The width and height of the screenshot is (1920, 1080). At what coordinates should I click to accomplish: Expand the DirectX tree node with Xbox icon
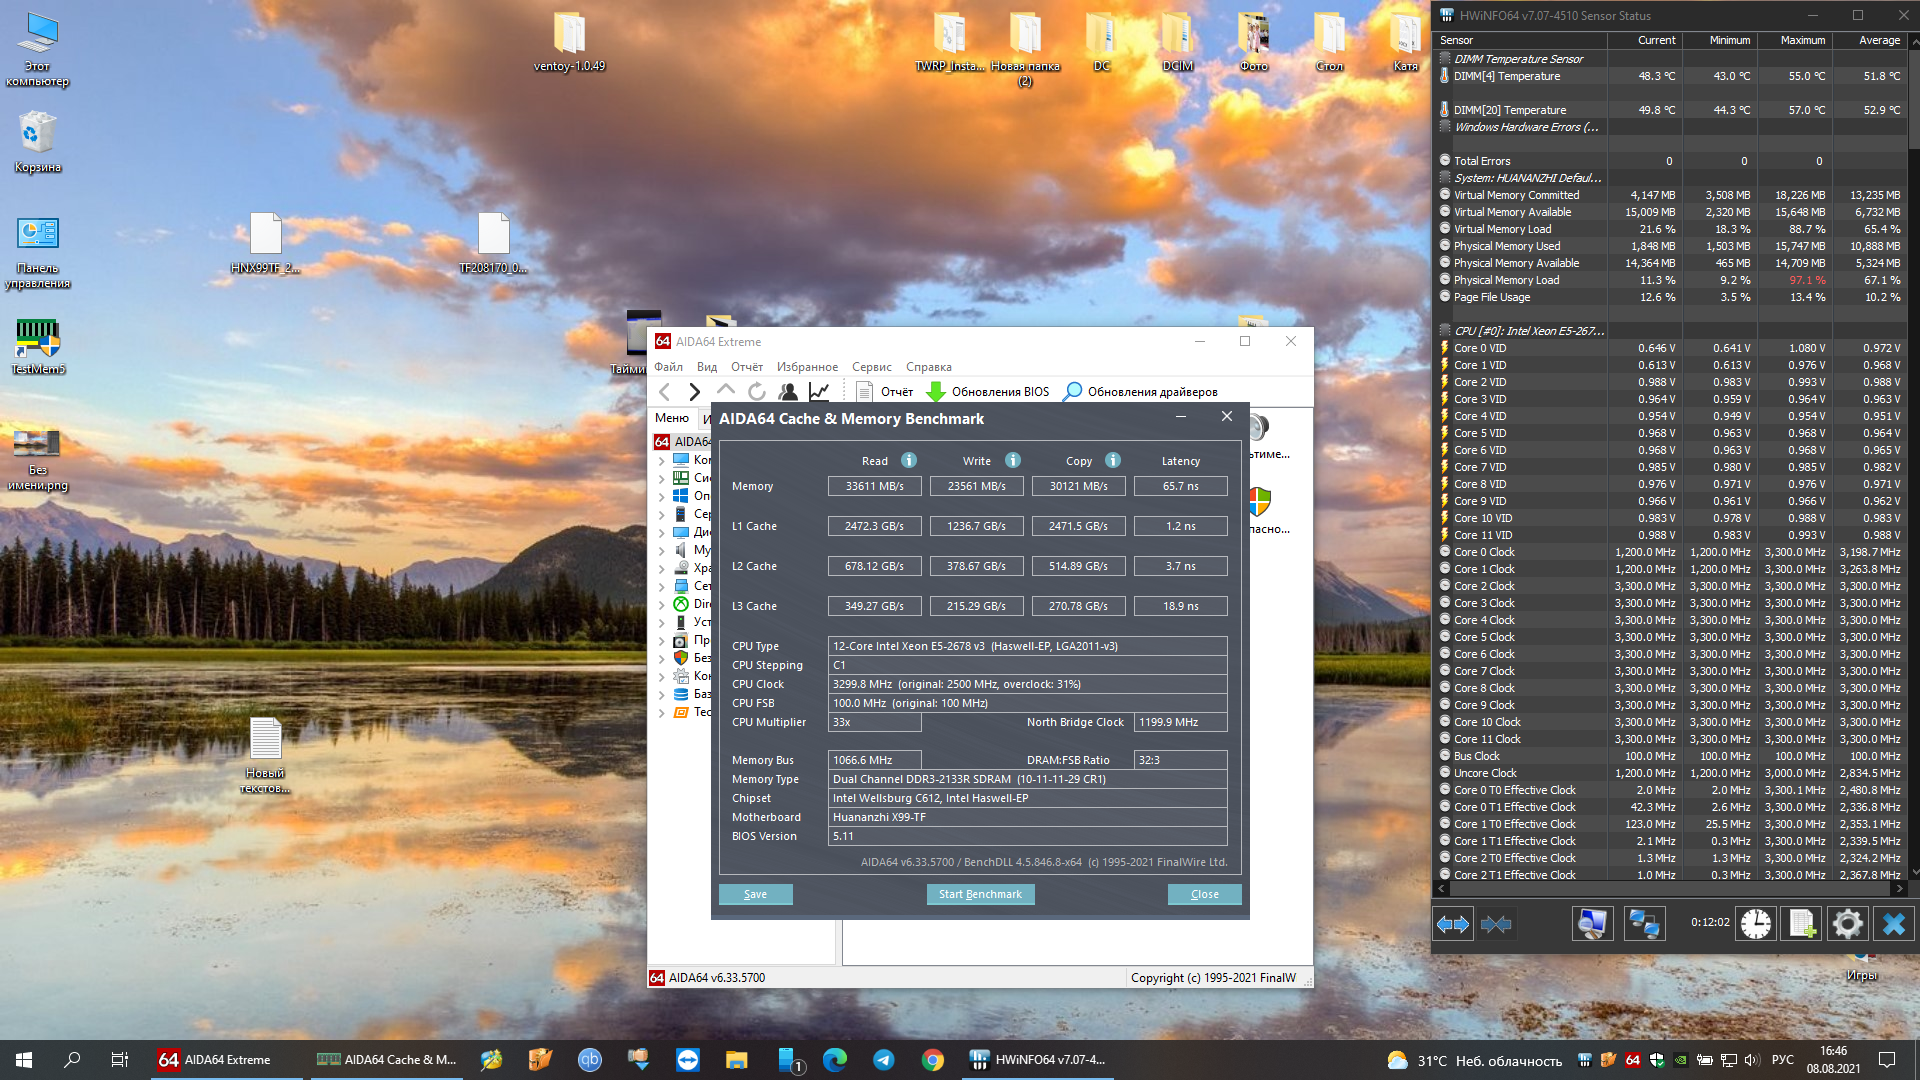tap(662, 604)
